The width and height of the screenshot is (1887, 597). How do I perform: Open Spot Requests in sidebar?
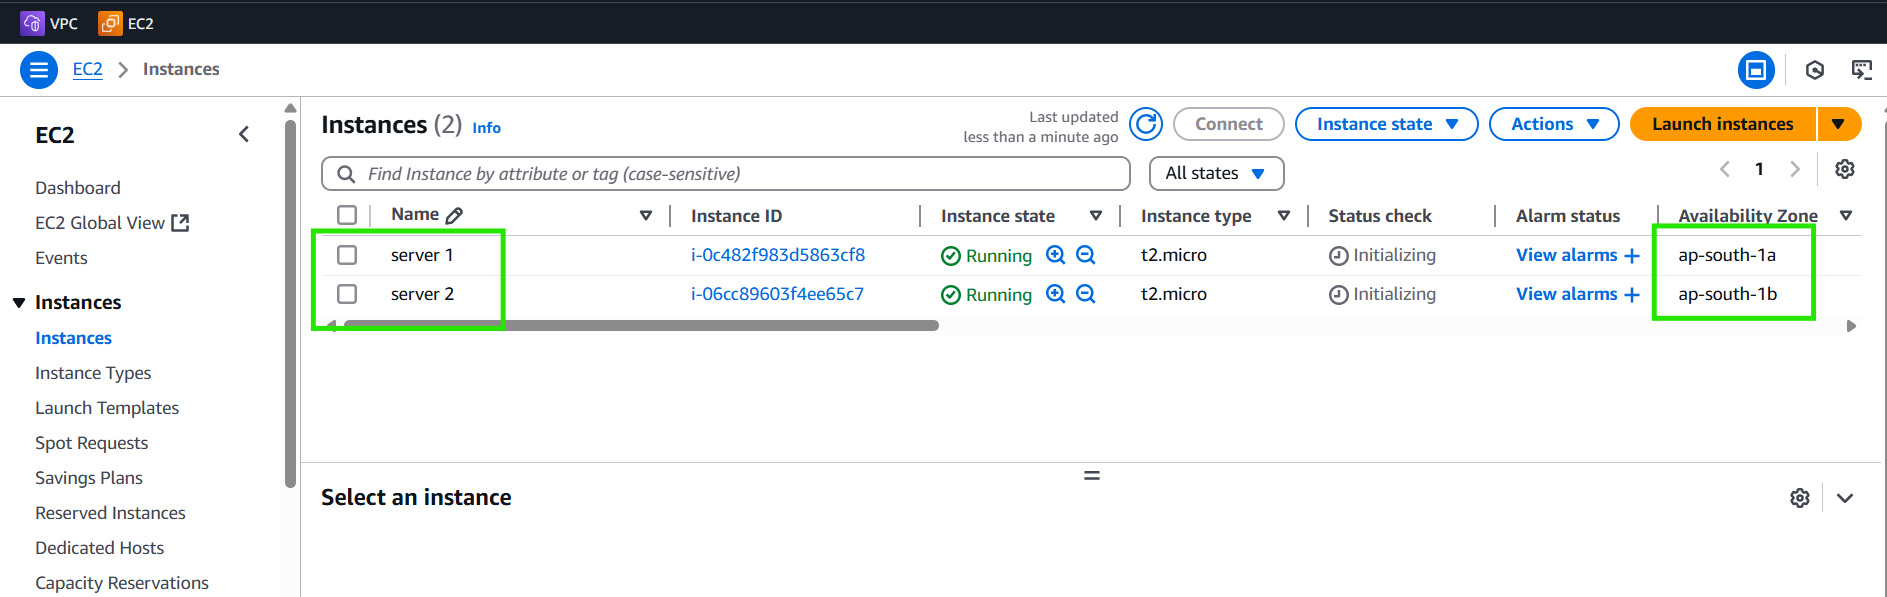point(91,443)
